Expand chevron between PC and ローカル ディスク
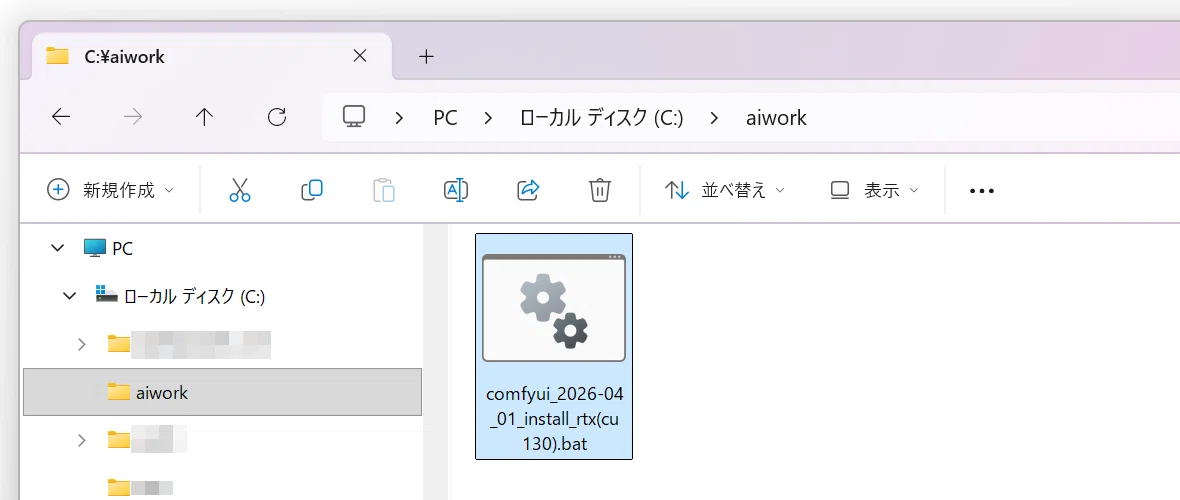The height and width of the screenshot is (500, 1180). coord(489,117)
